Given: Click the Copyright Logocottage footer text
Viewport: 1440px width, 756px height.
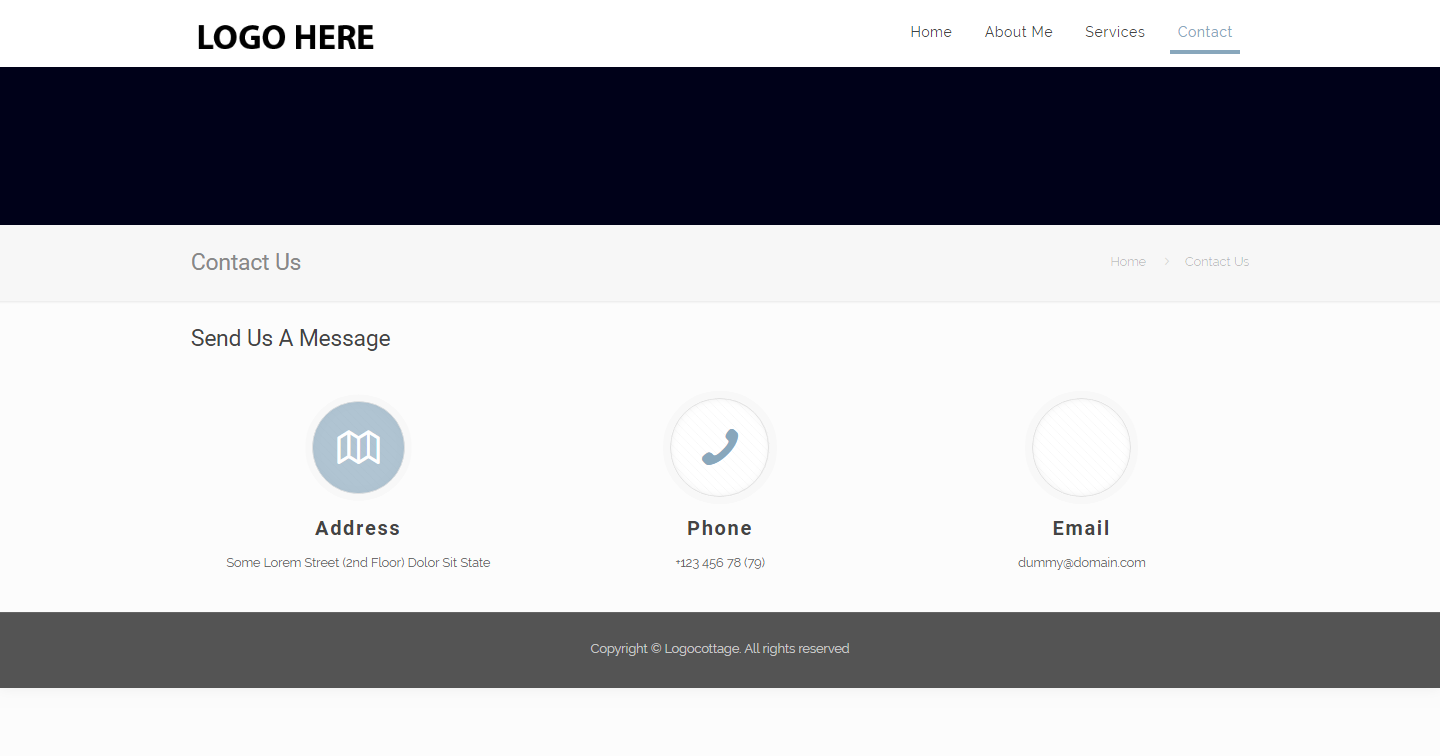Looking at the screenshot, I should pyautogui.click(x=720, y=649).
